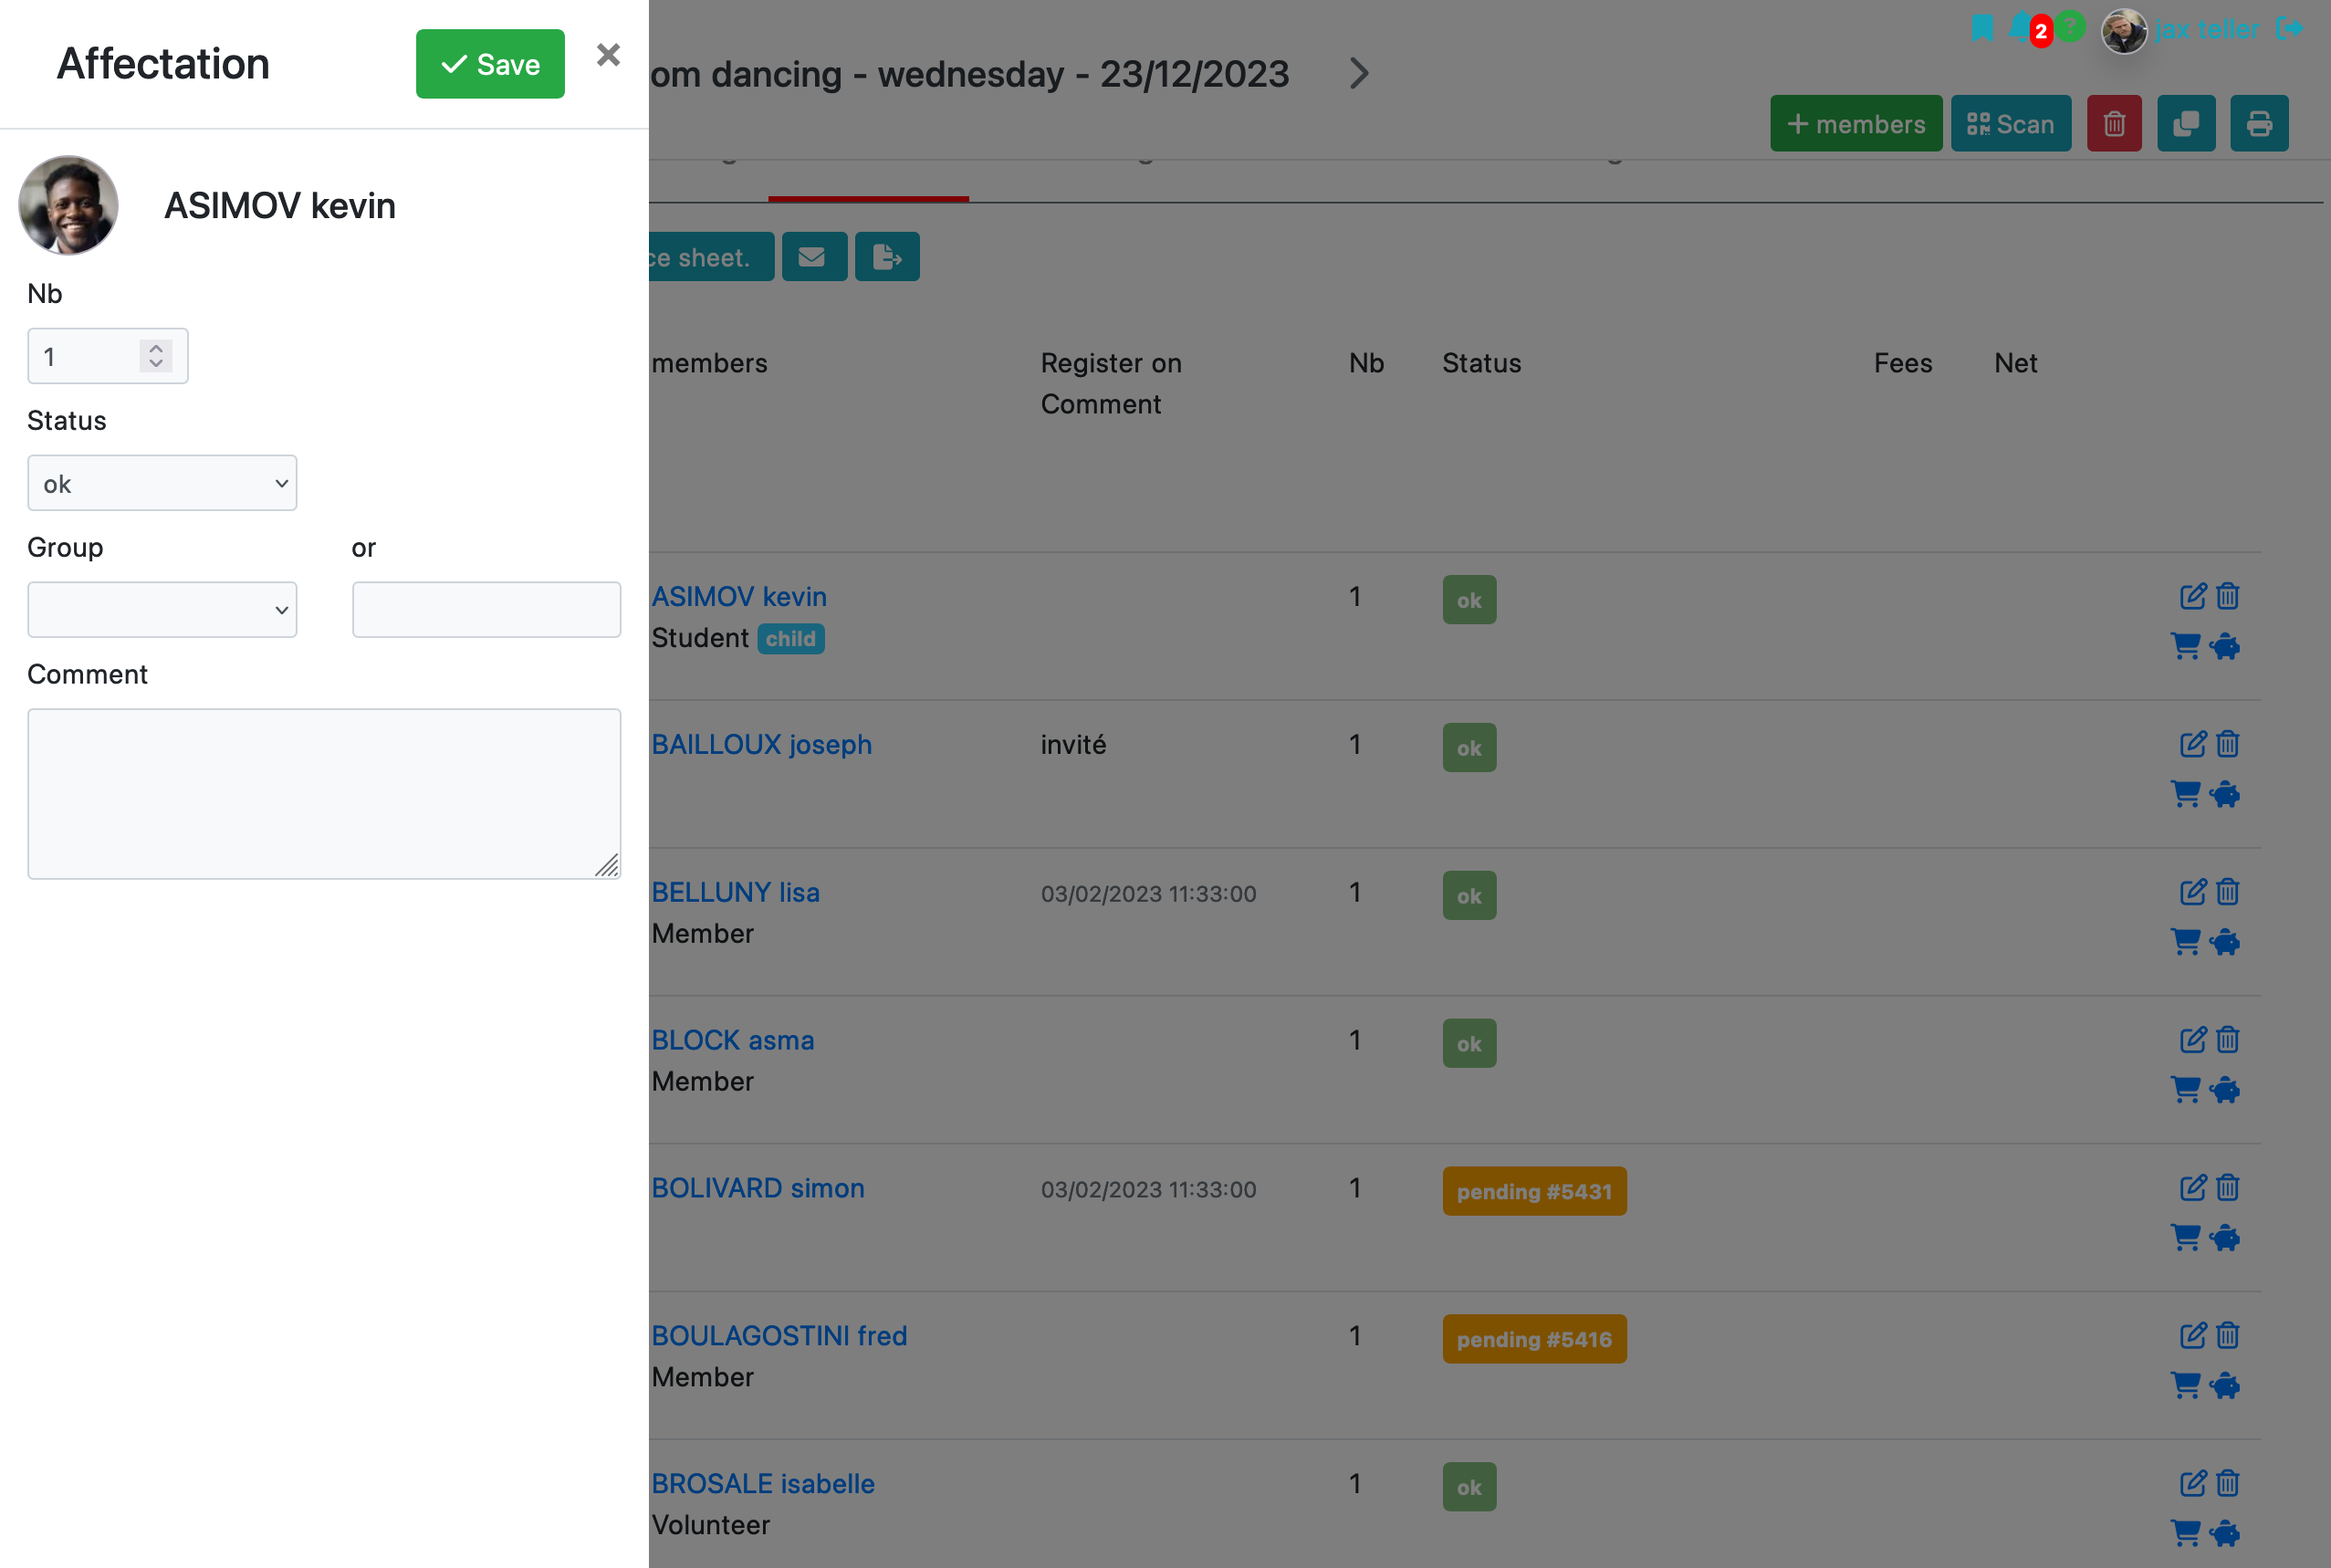Edit BLOCK asma's registration

click(2192, 1040)
